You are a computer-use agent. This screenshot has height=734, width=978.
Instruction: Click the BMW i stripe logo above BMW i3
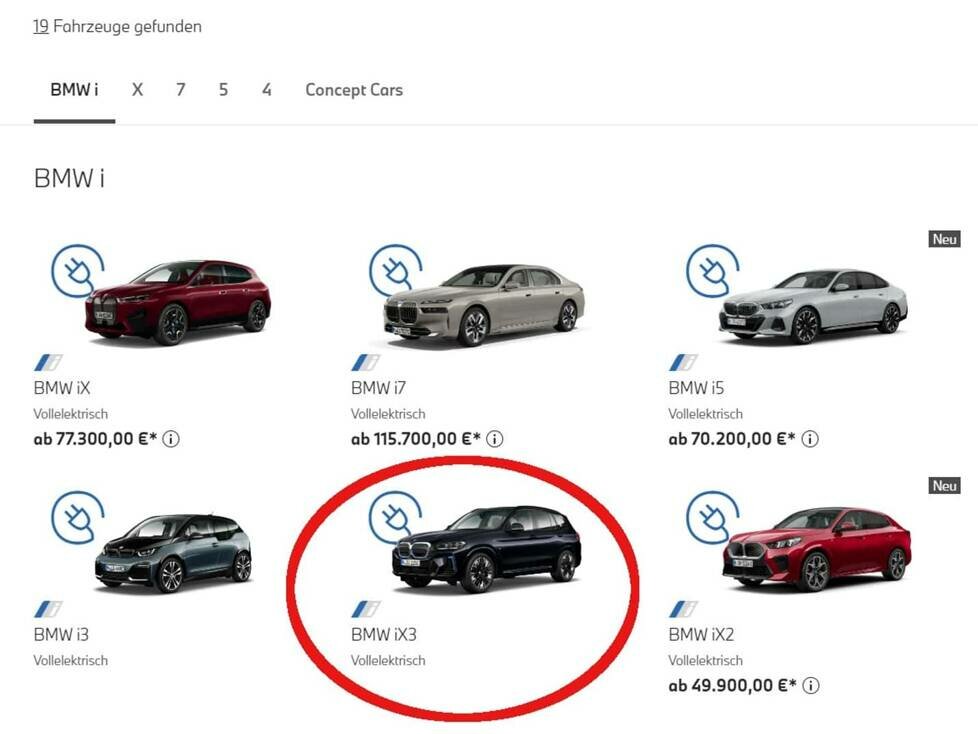click(49, 609)
